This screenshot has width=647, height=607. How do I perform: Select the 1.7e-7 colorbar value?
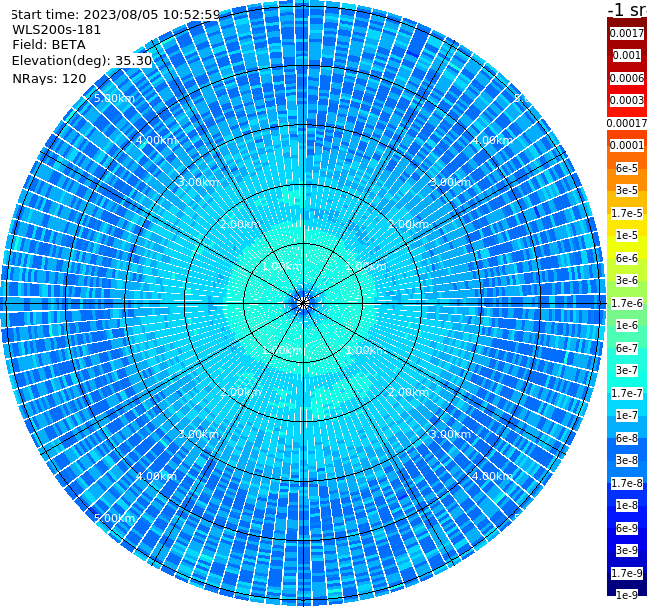(x=627, y=393)
